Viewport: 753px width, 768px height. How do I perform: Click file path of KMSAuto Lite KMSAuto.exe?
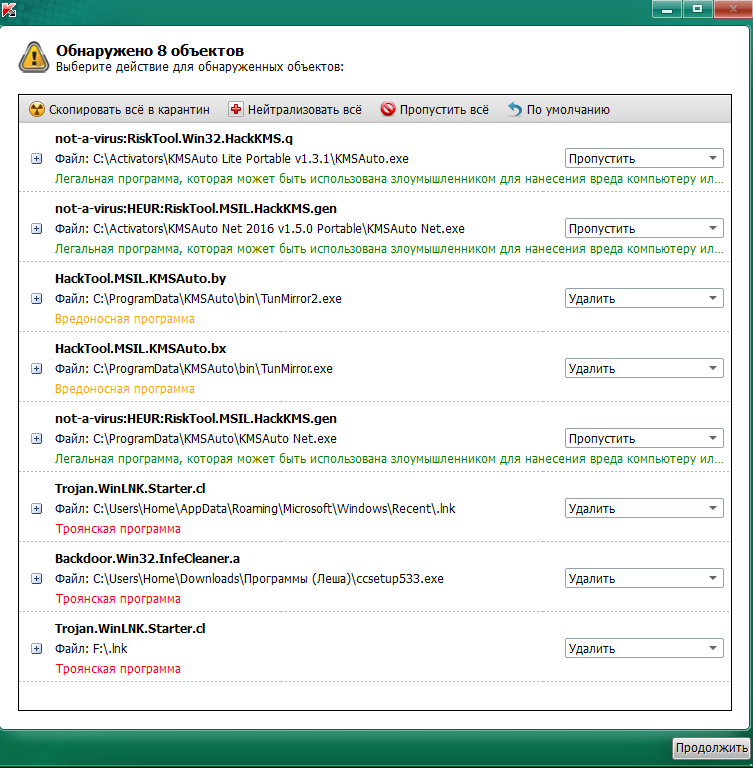(x=232, y=159)
